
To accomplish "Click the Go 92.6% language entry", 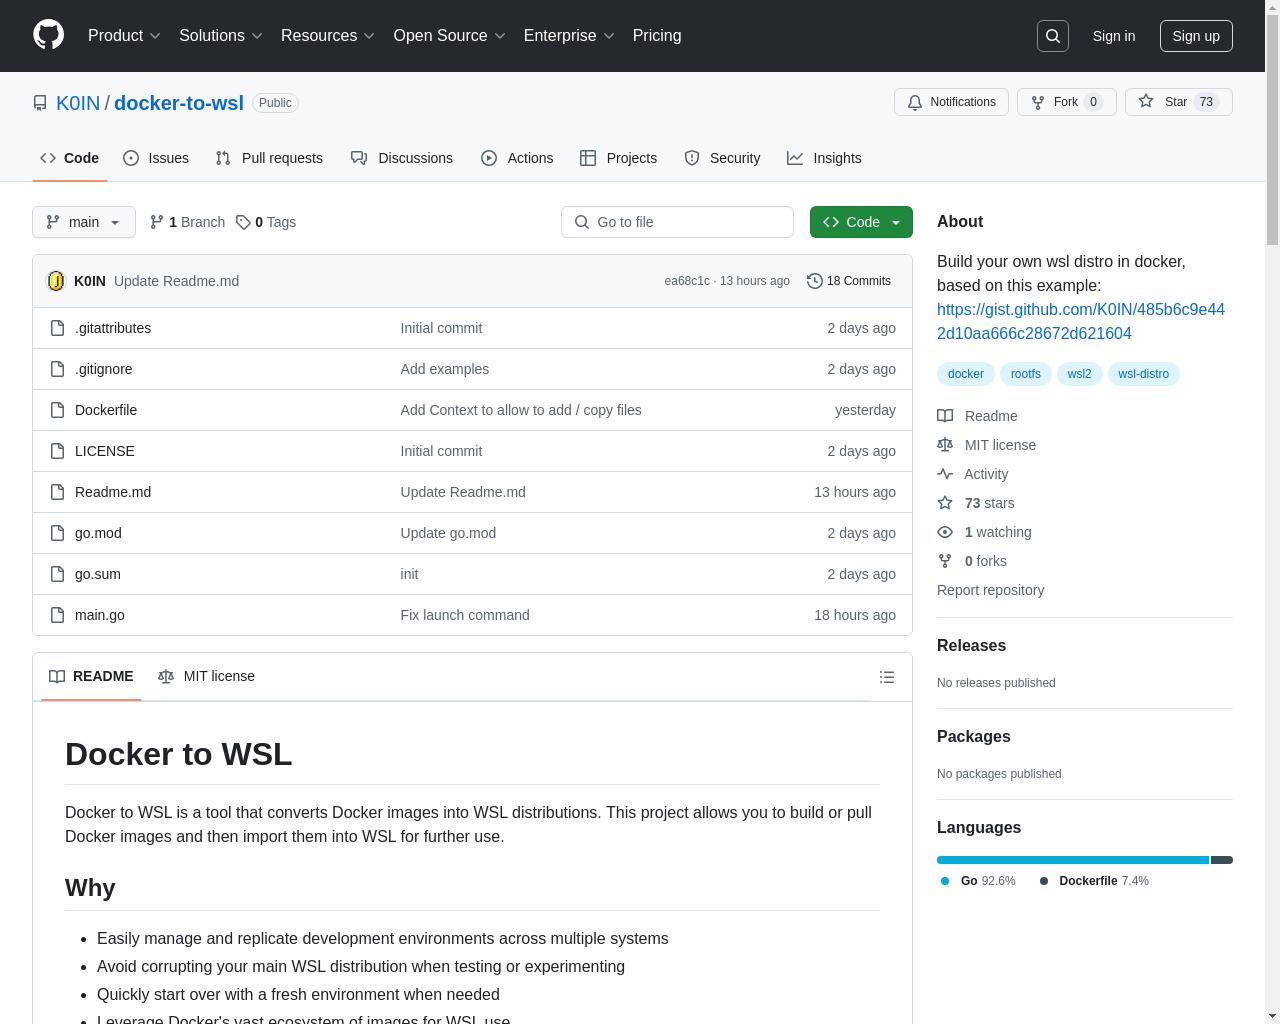I will coord(978,881).
